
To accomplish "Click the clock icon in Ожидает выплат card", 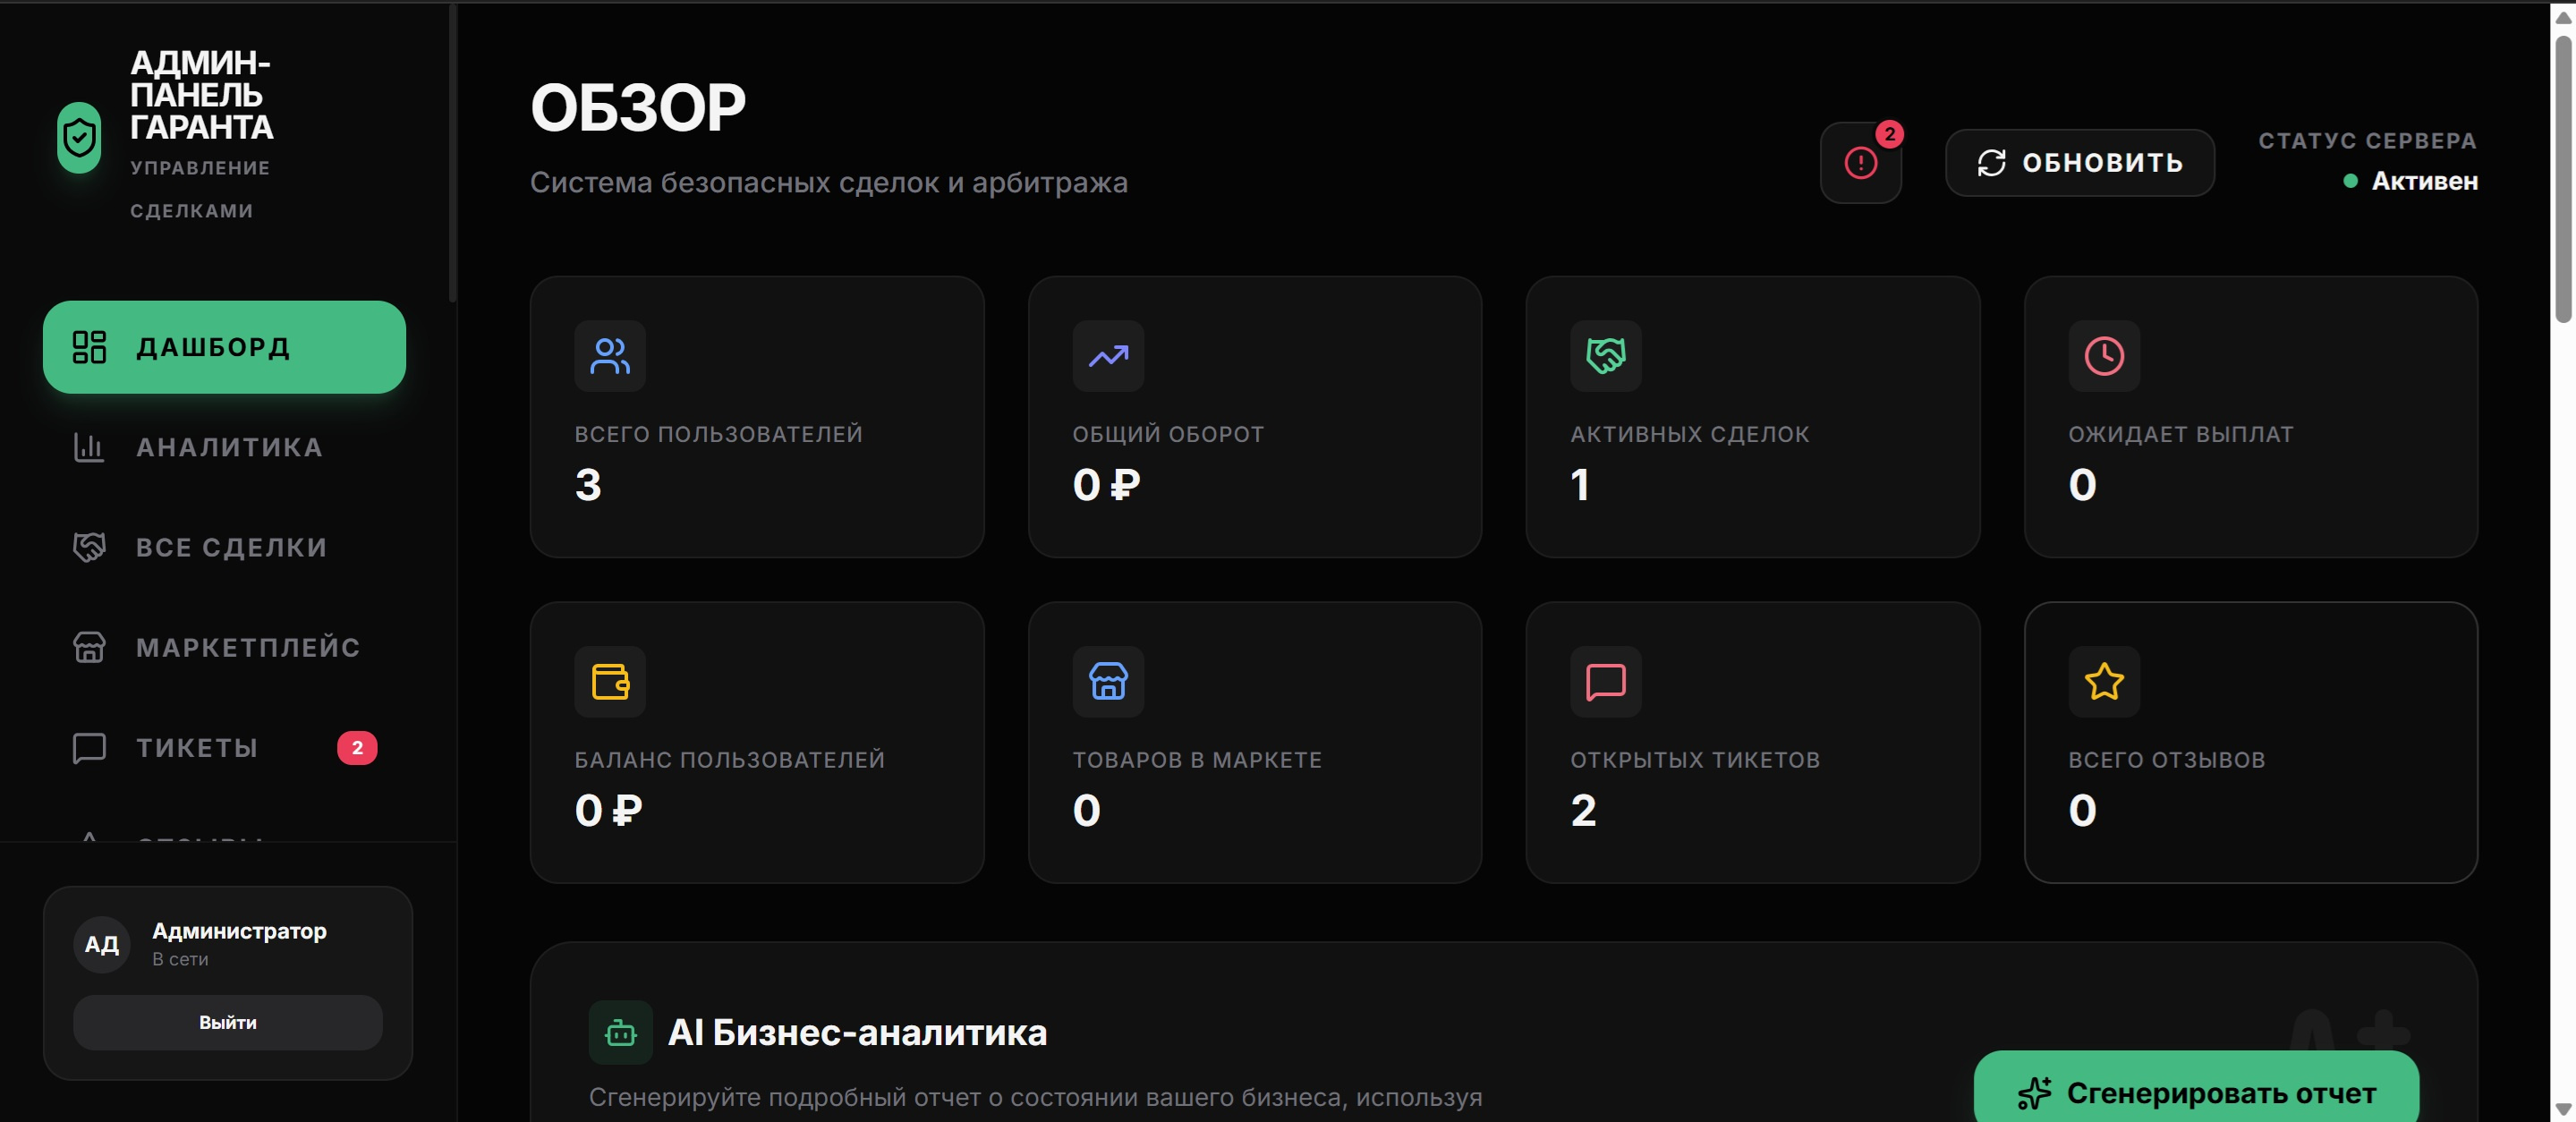I will point(2104,356).
